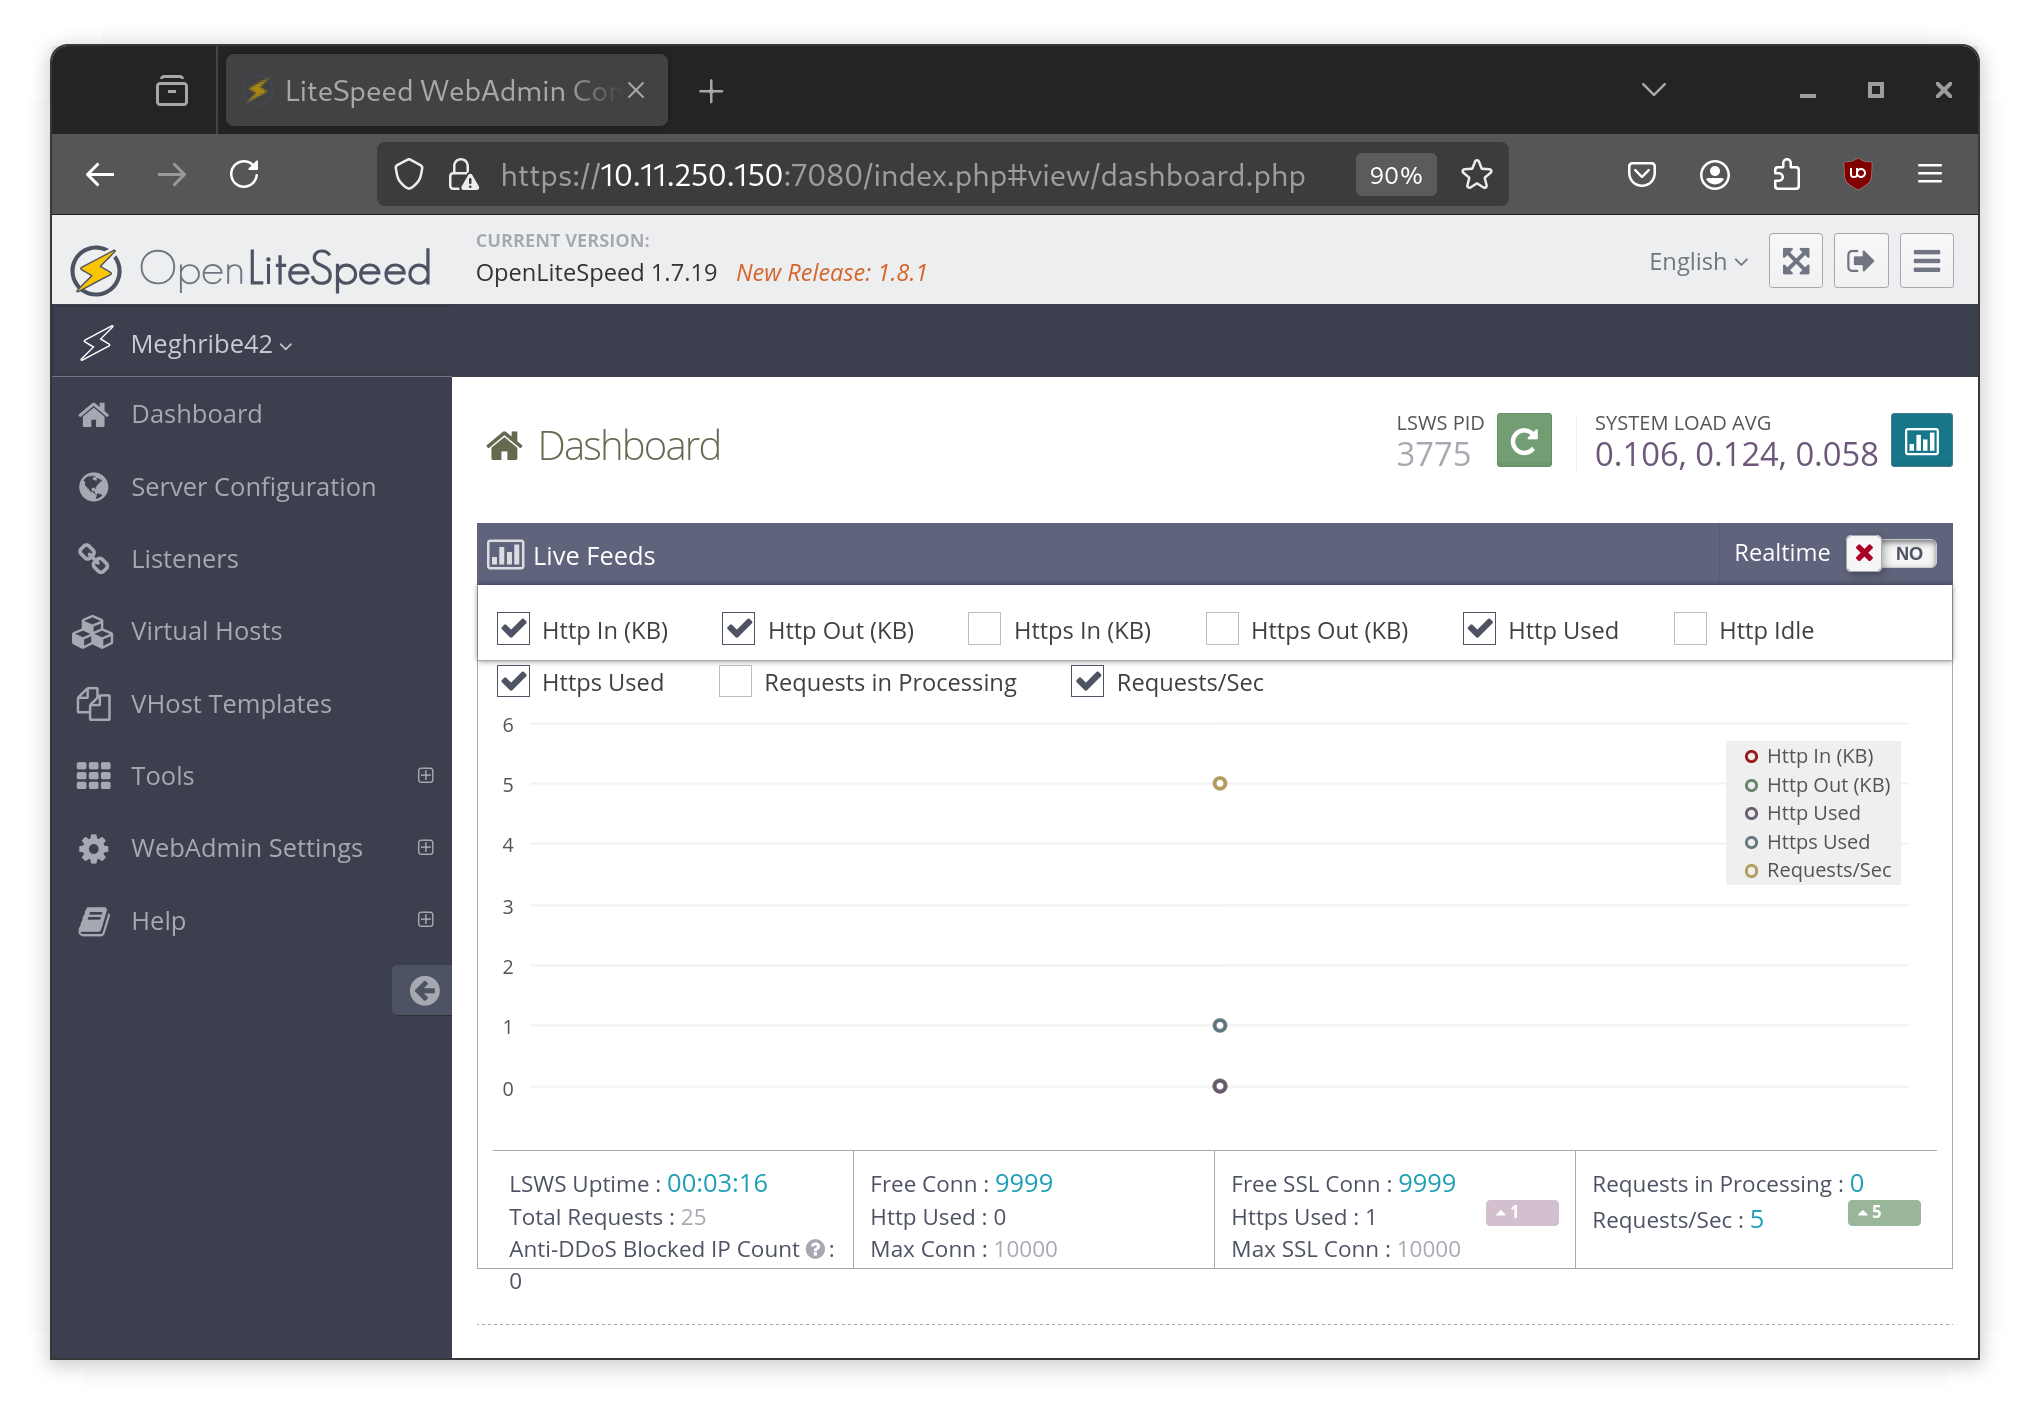Go back to the previous page
This screenshot has height=1416, width=2030.
100,175
